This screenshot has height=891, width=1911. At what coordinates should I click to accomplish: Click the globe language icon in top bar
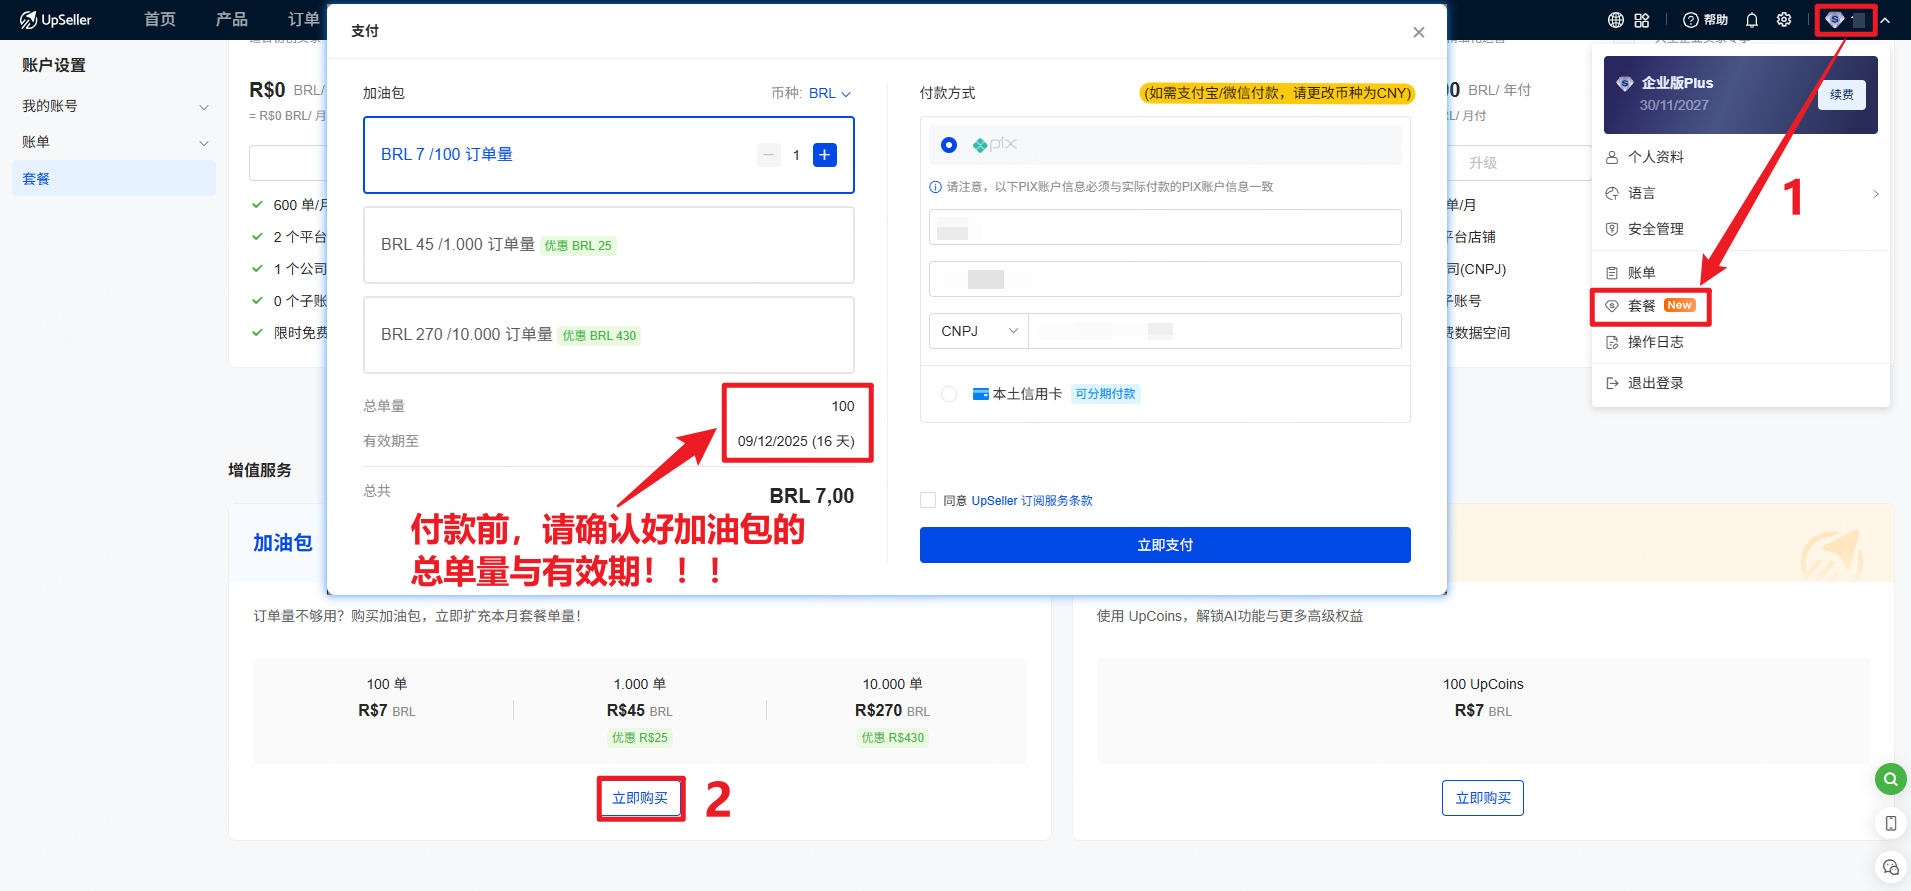(x=1615, y=20)
